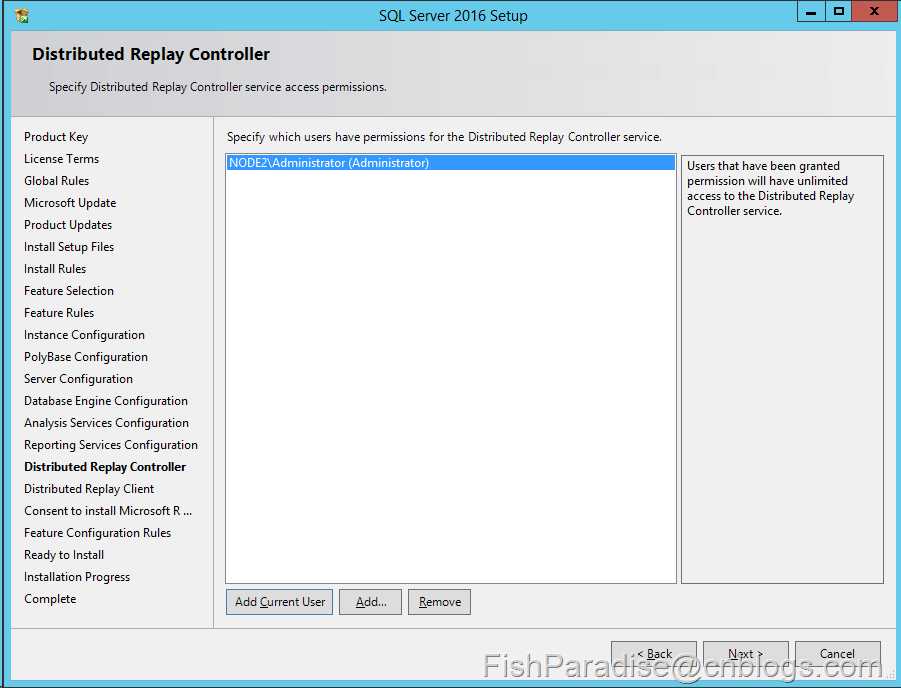Click the Ready to Install step
901x688 pixels.
[x=64, y=555]
